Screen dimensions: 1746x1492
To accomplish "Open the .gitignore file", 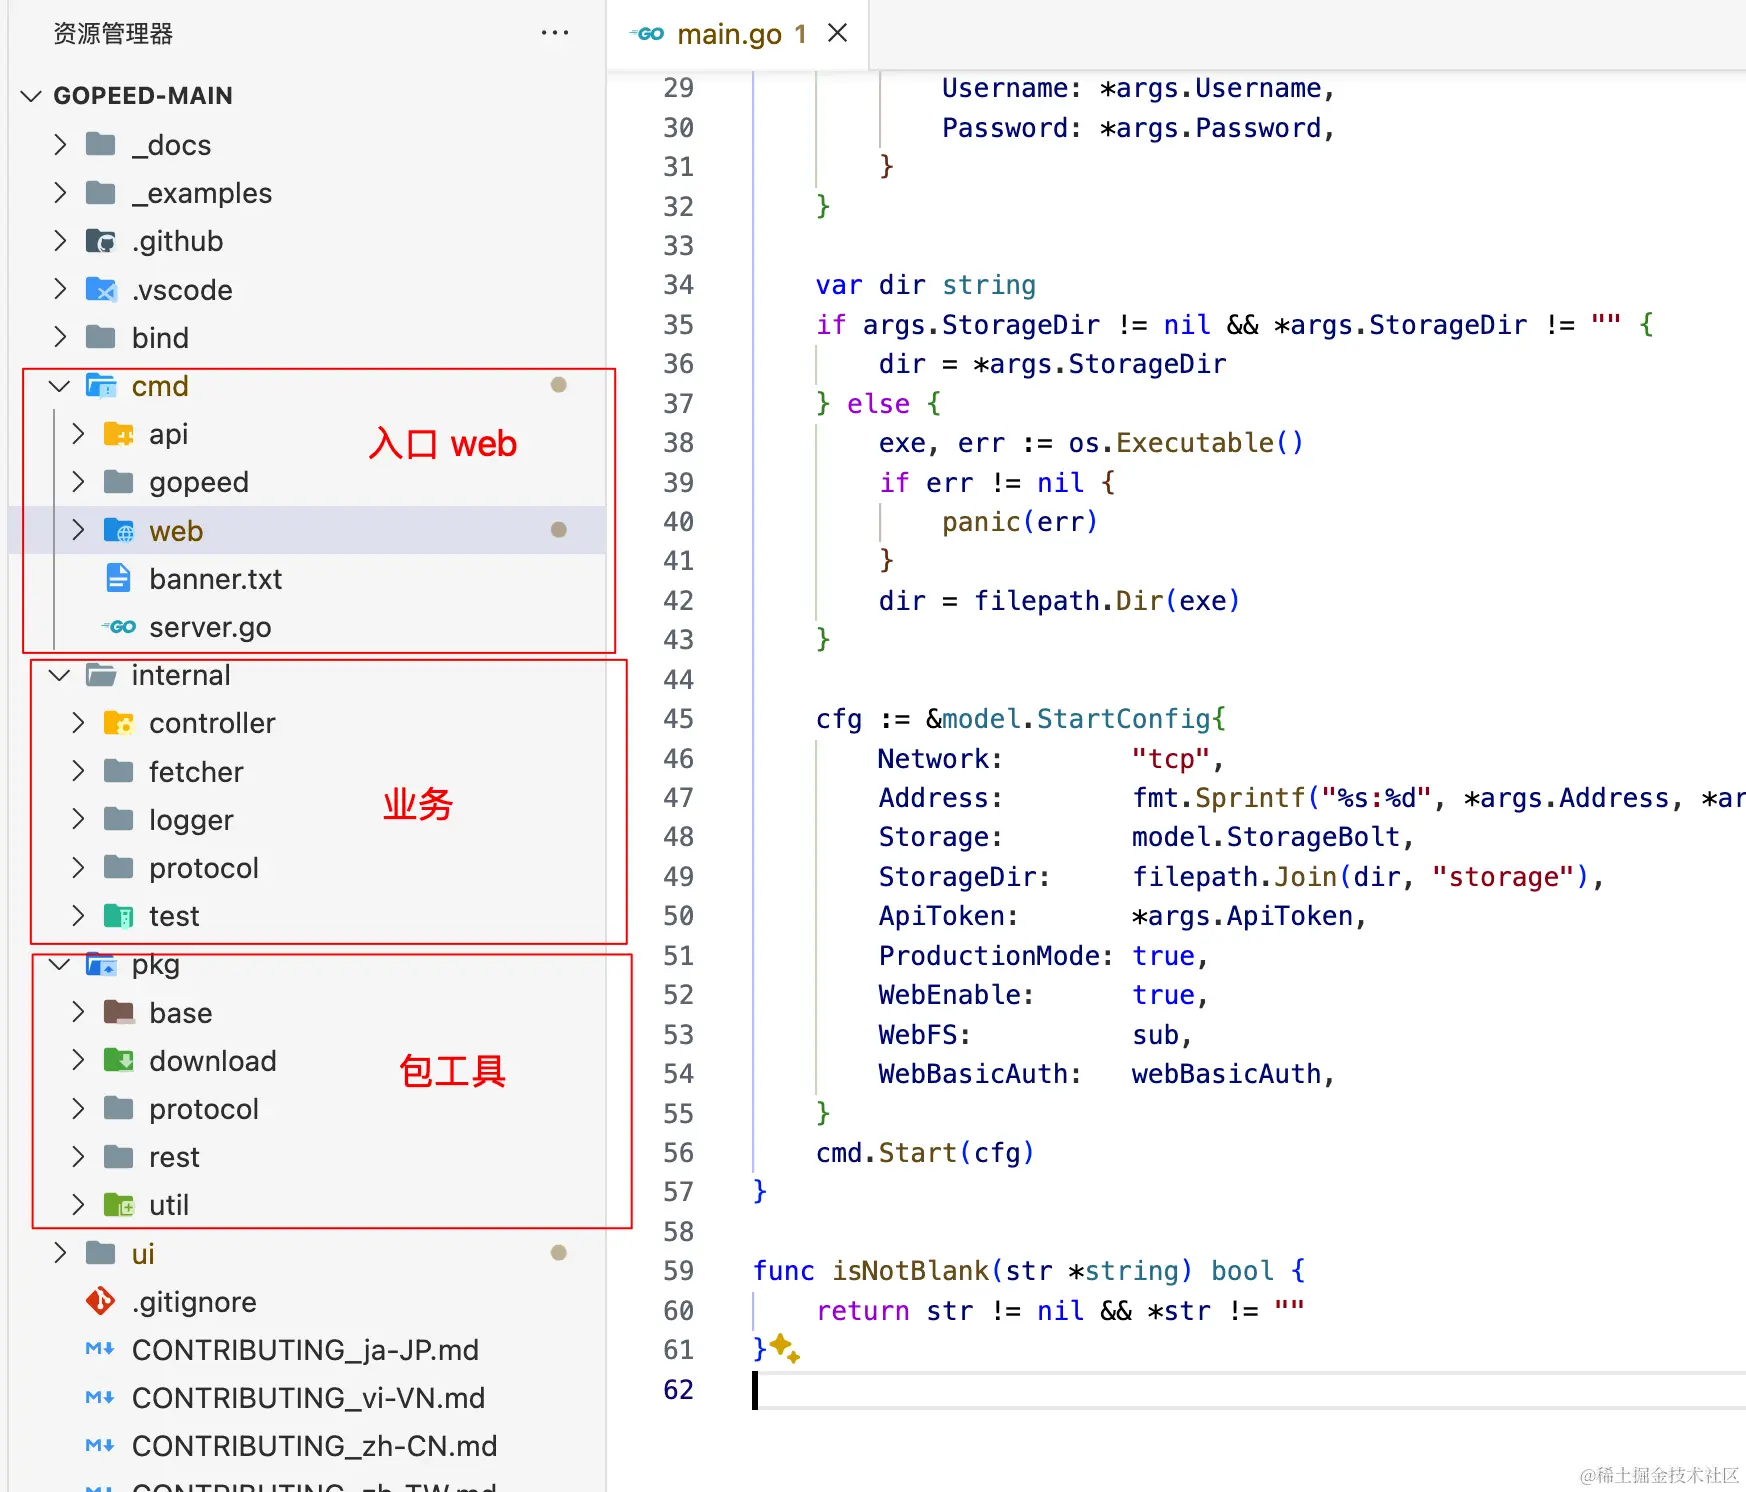I will click(194, 1302).
